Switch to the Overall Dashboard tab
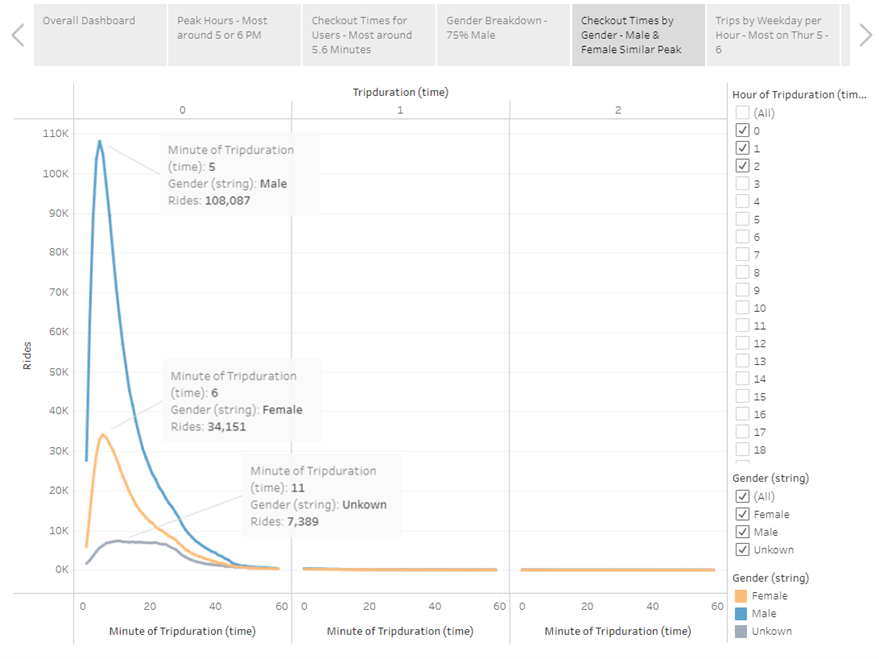879x659 pixels. click(x=99, y=35)
